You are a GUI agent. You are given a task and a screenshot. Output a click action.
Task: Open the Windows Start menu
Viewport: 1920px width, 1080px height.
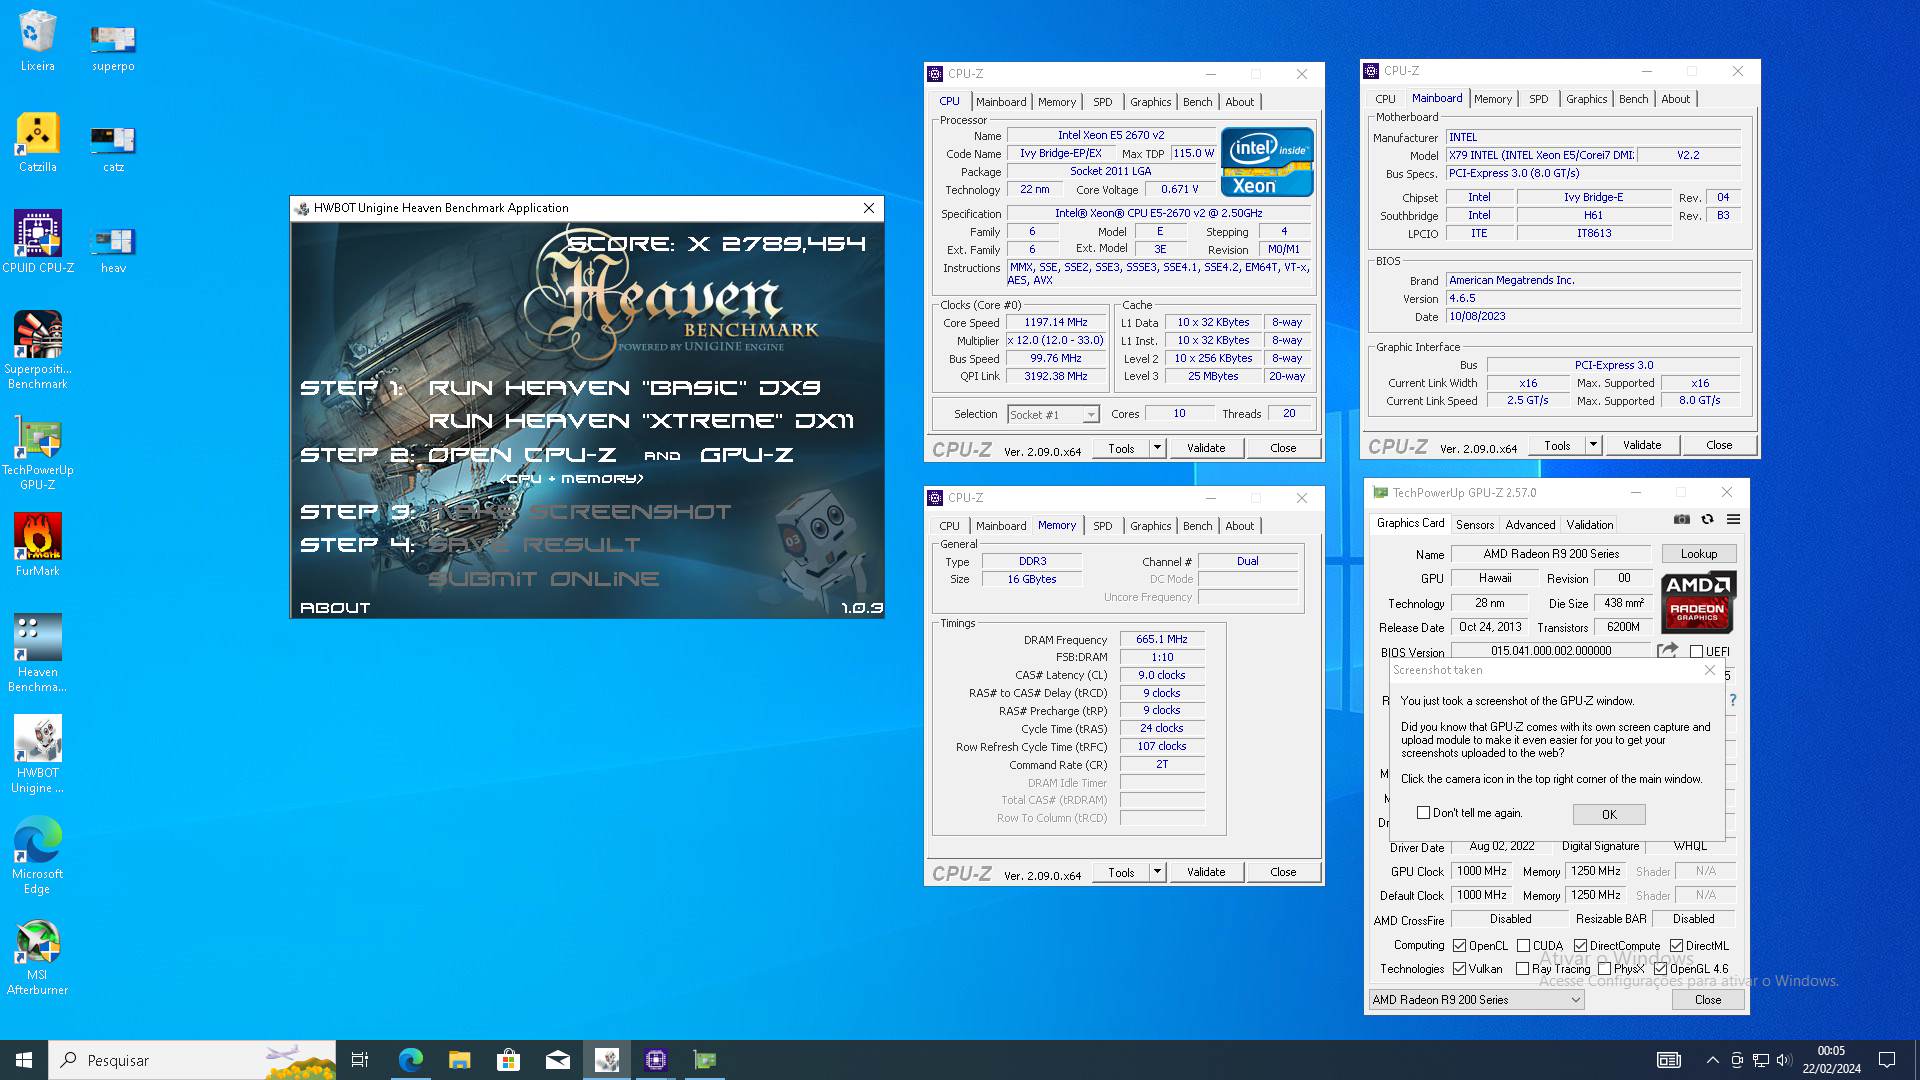coord(24,1060)
